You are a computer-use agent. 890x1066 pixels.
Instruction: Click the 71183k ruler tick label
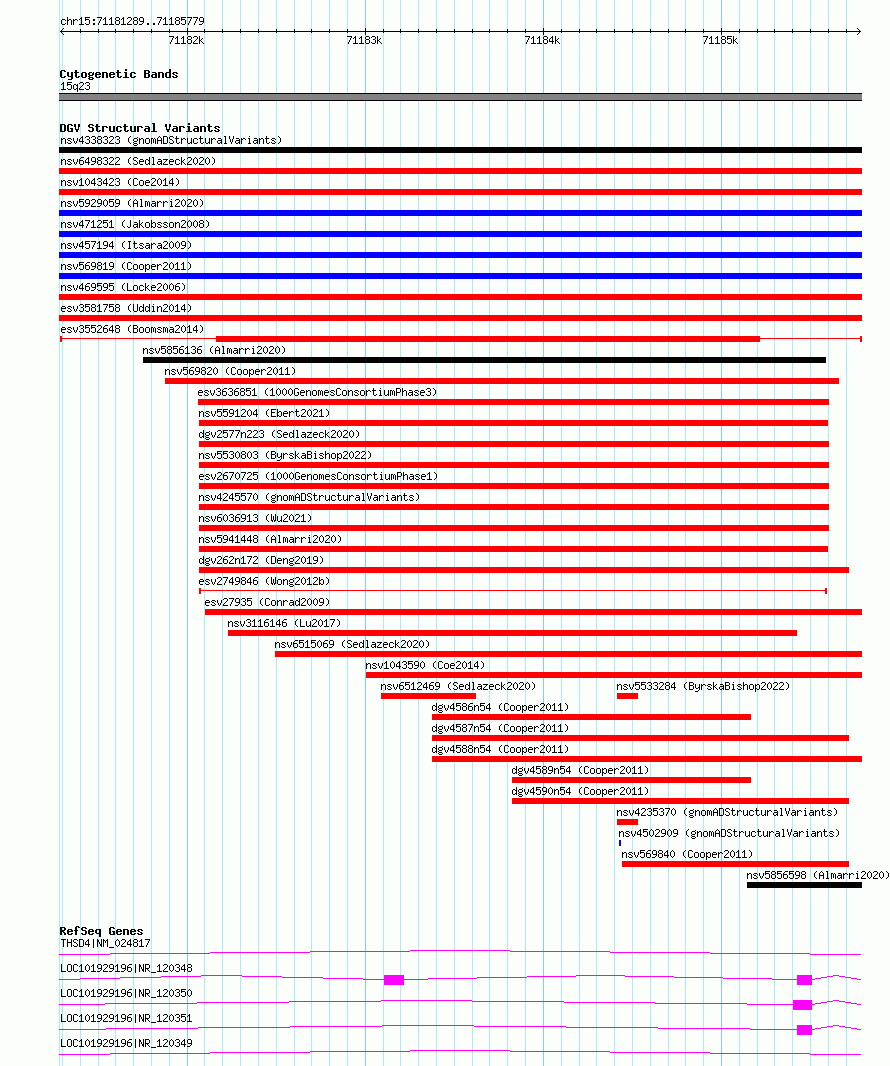tap(364, 41)
